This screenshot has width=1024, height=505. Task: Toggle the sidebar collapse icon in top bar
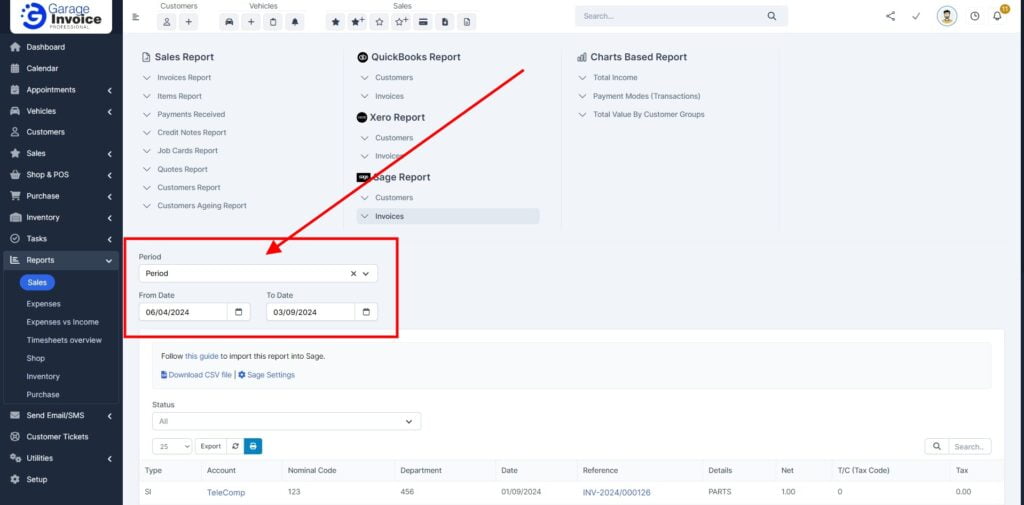pyautogui.click(x=136, y=17)
